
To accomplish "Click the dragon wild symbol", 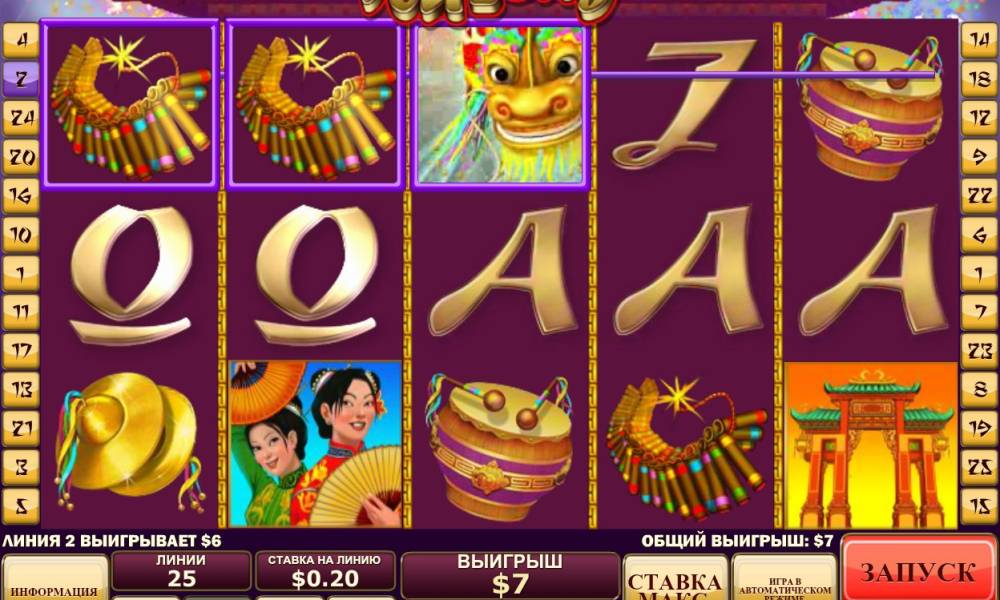I will pyautogui.click(x=500, y=105).
